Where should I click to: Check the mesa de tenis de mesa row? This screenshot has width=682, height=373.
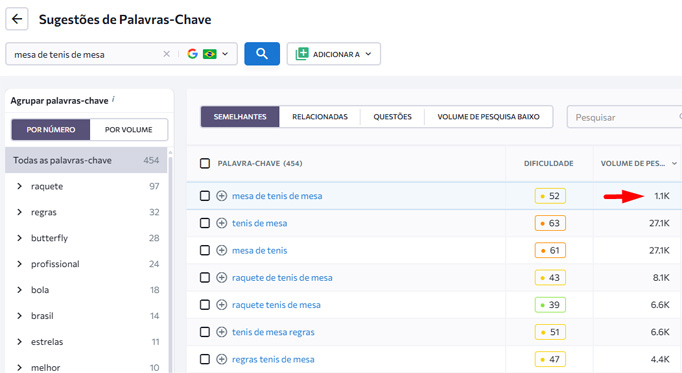point(205,196)
